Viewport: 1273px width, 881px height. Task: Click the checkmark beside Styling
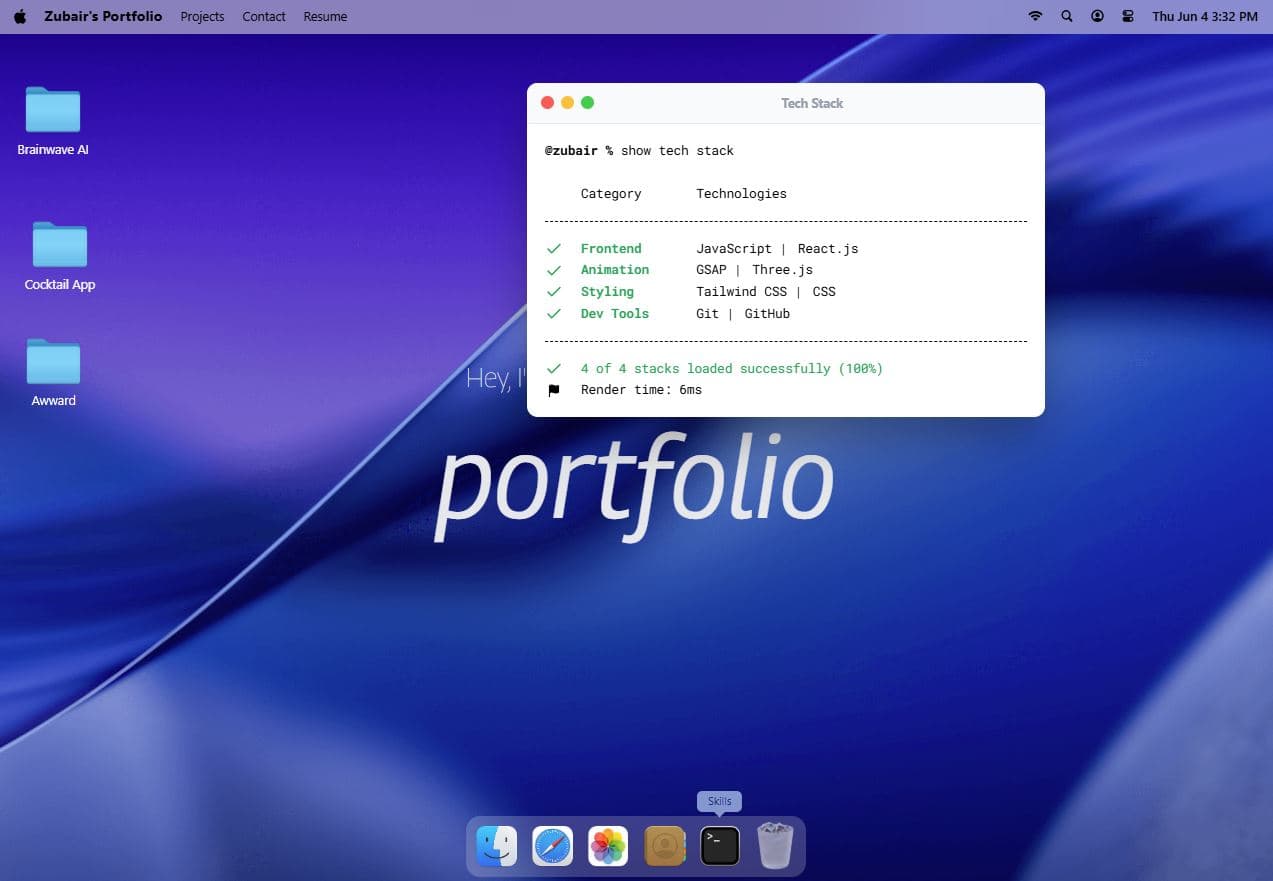[554, 292]
